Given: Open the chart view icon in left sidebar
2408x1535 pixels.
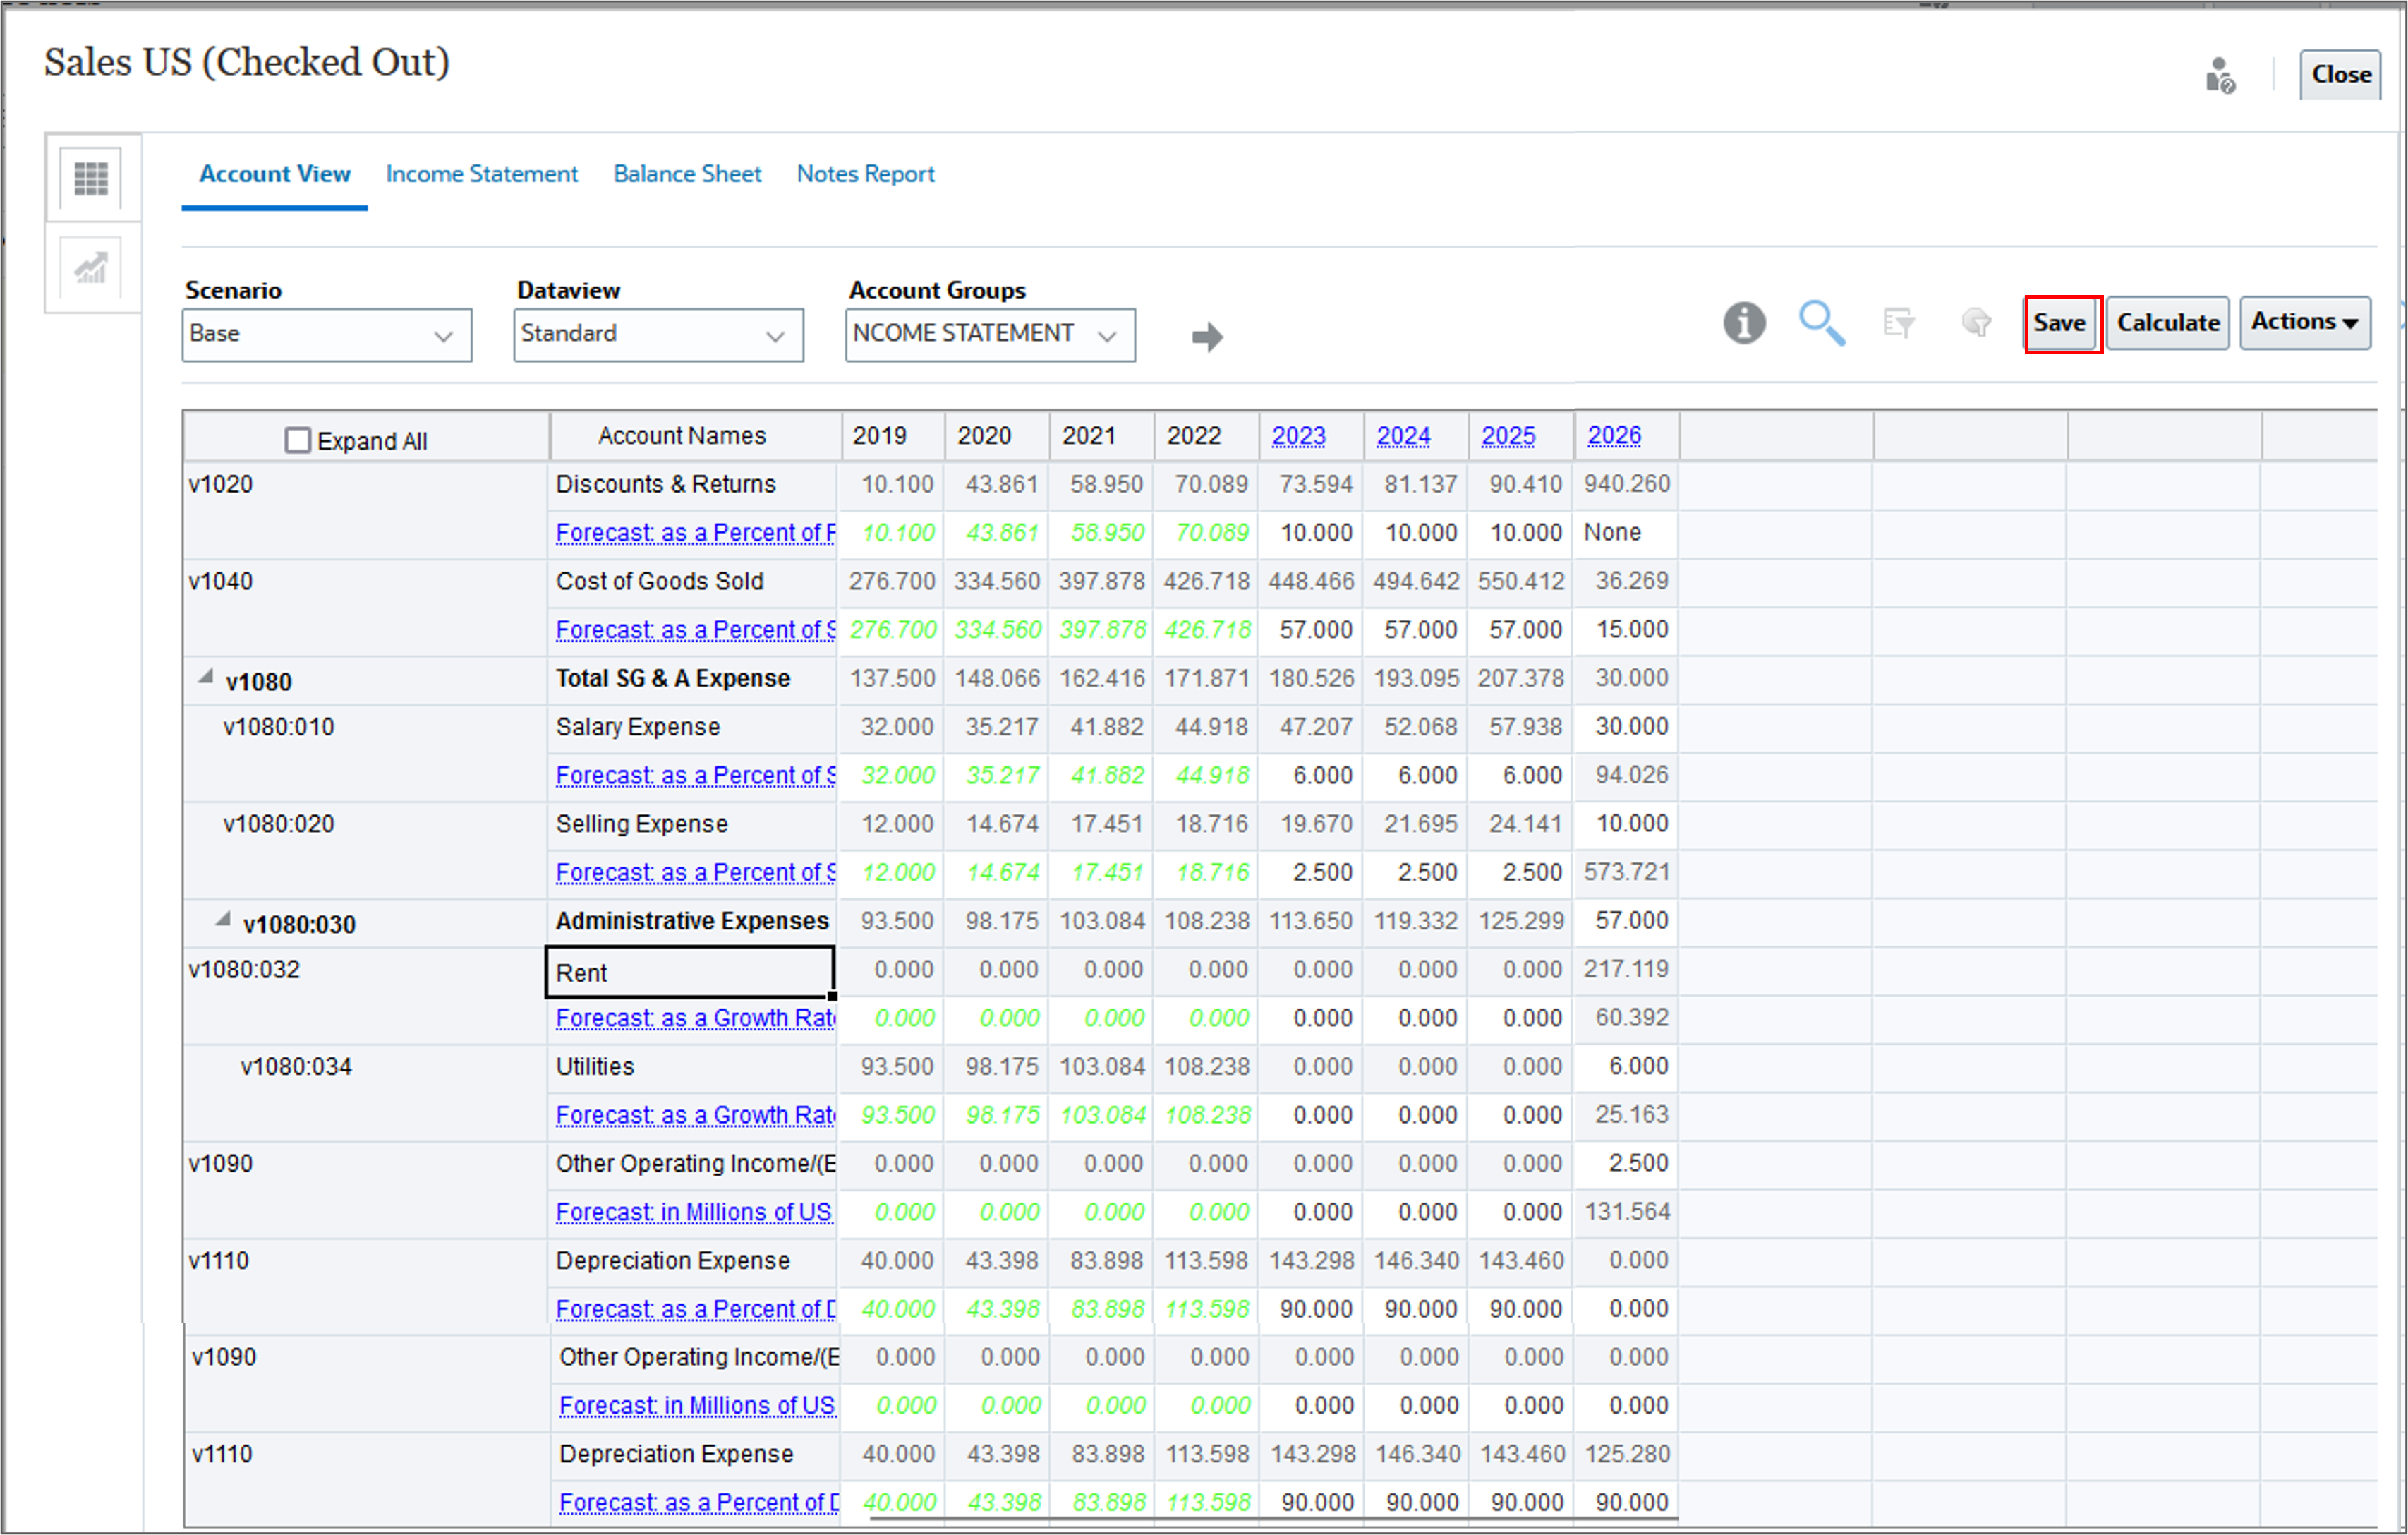Looking at the screenshot, I should (x=91, y=268).
